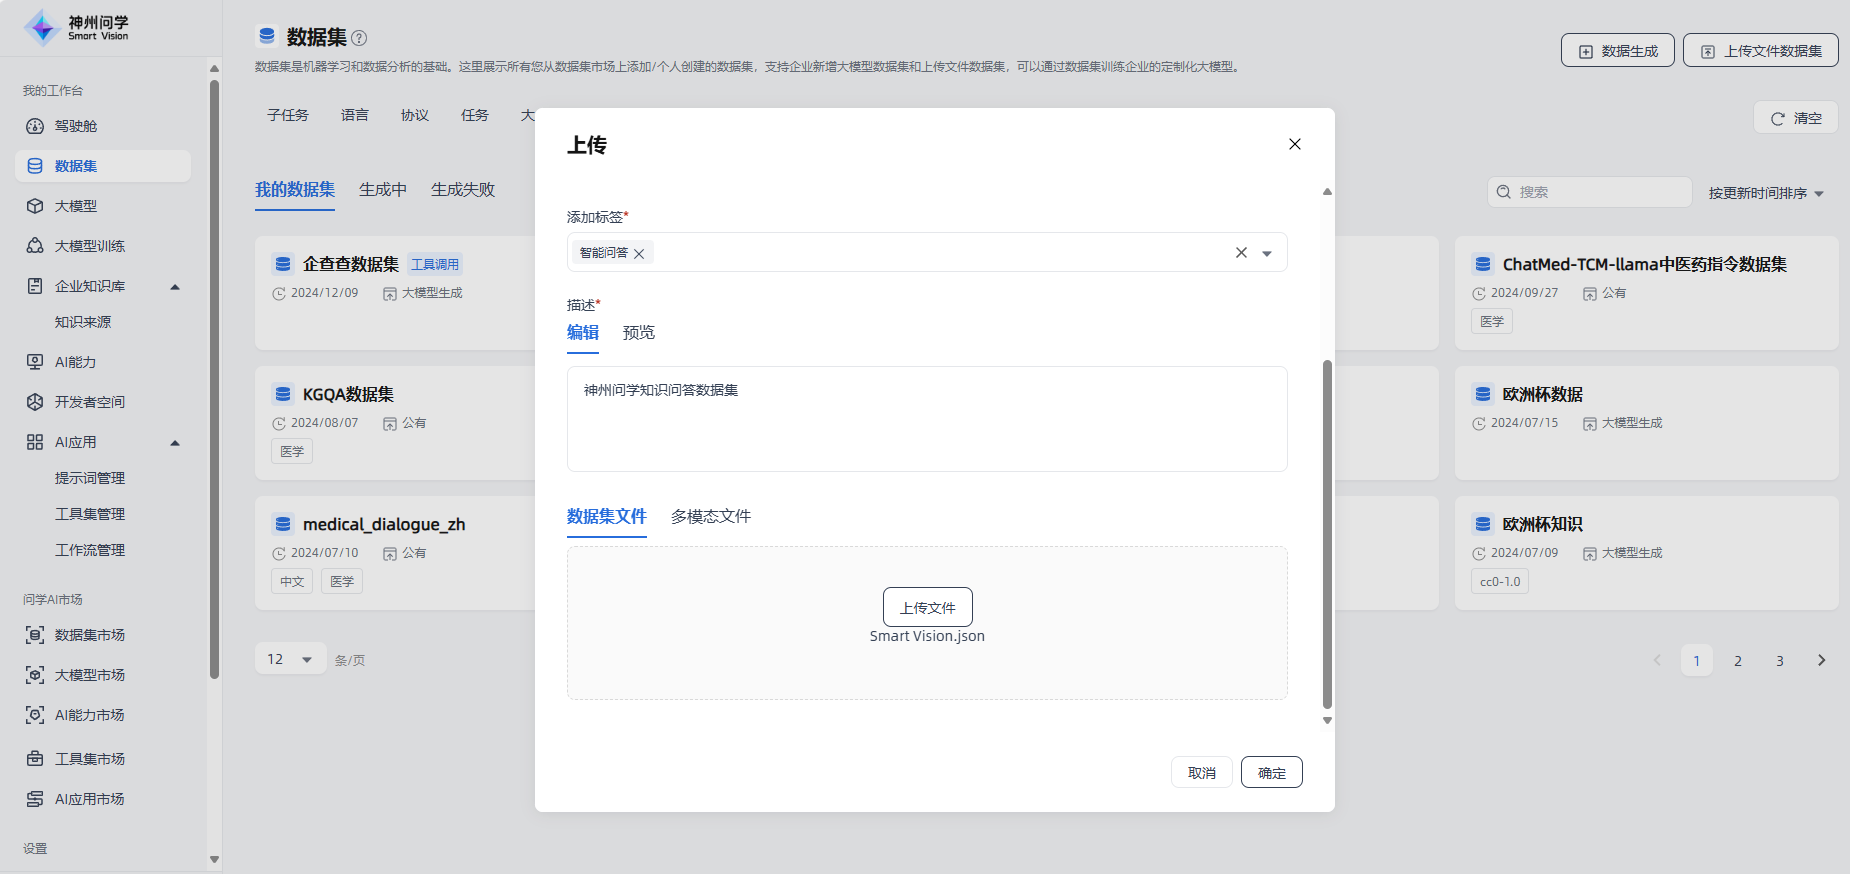
Task: Switch to the 多模态文件 tab
Action: [x=710, y=517]
